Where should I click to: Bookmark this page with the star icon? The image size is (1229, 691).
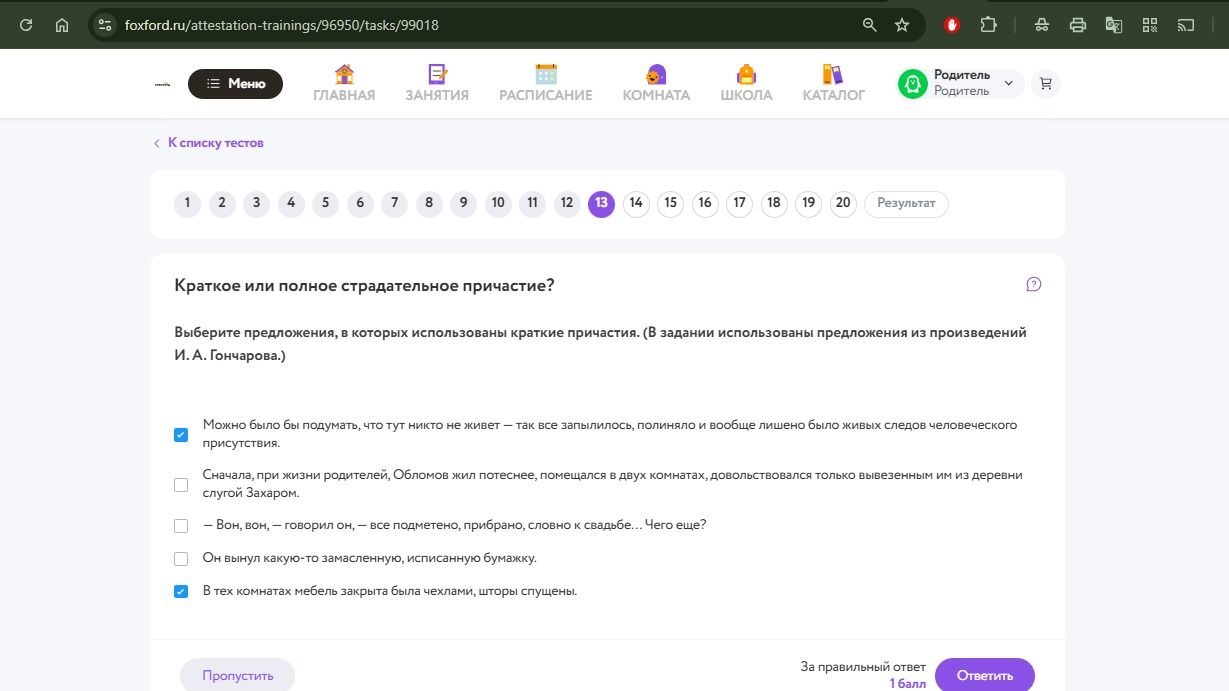(902, 25)
